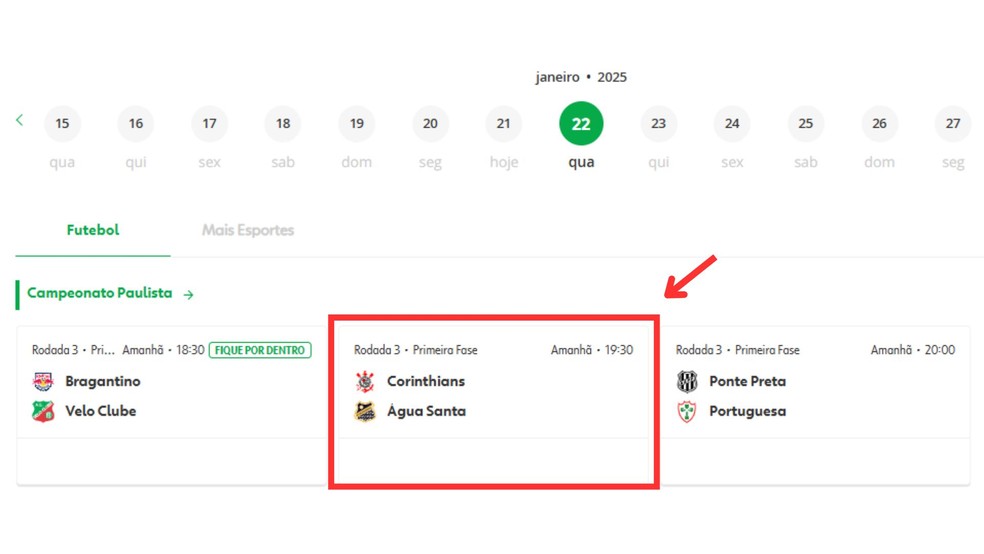The height and width of the screenshot is (554, 984).
Task: Go to previous dates with left chevron
Action: (x=19, y=120)
